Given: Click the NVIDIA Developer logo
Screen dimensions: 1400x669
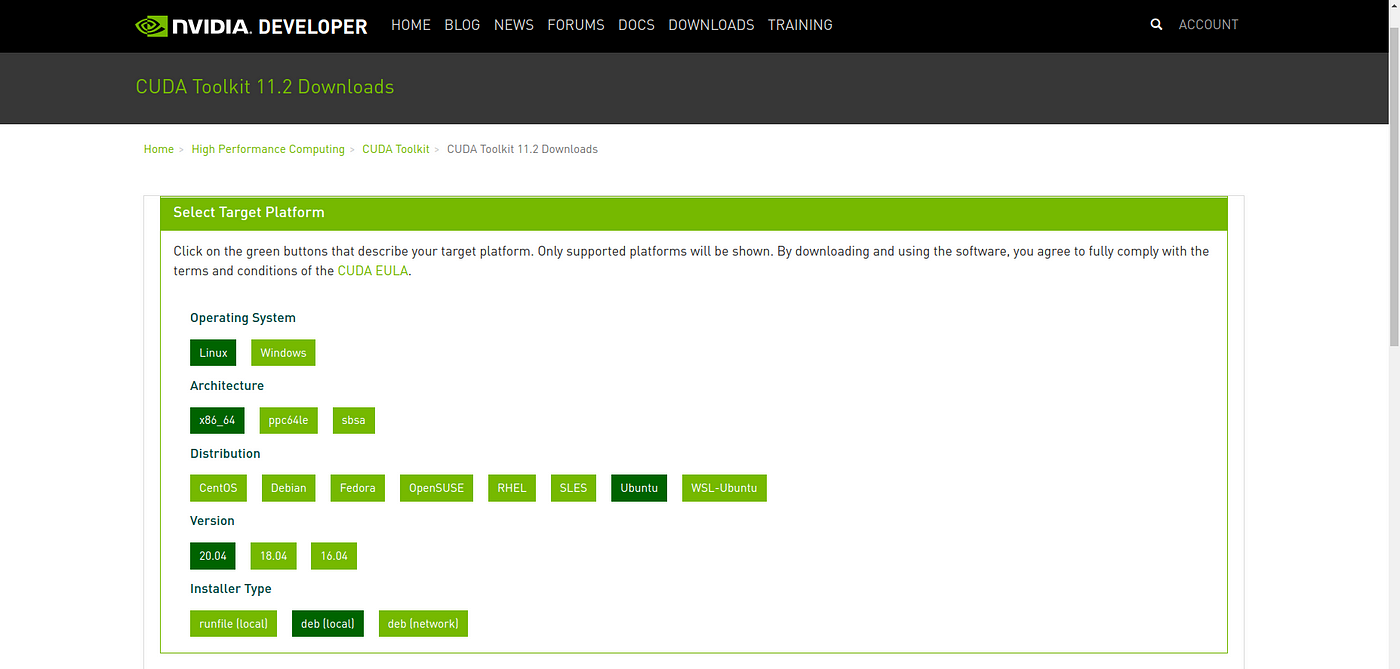Looking at the screenshot, I should click(252, 26).
